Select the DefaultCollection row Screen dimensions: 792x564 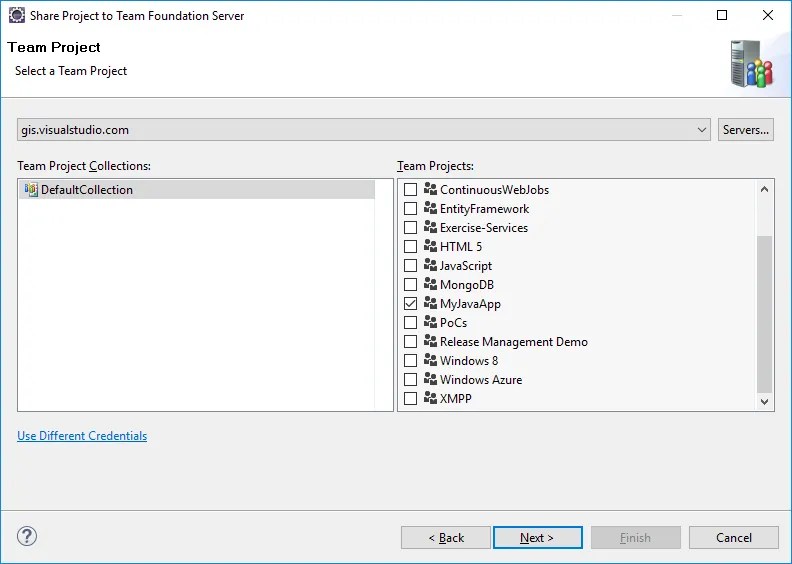(x=197, y=189)
